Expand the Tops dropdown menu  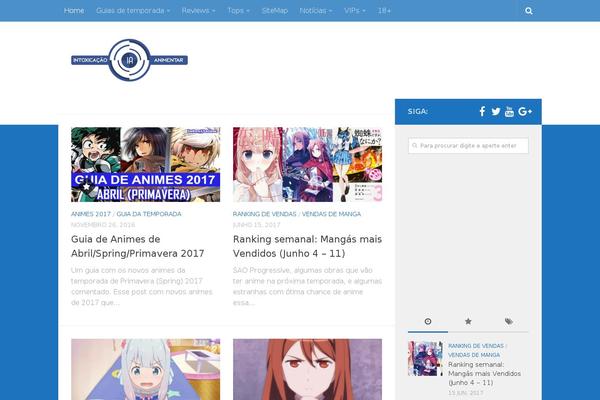(x=238, y=11)
